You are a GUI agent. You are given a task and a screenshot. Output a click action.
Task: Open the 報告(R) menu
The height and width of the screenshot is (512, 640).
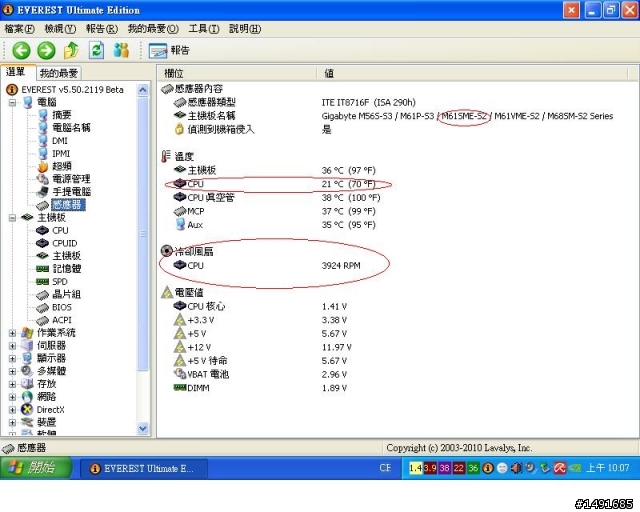[x=102, y=29]
